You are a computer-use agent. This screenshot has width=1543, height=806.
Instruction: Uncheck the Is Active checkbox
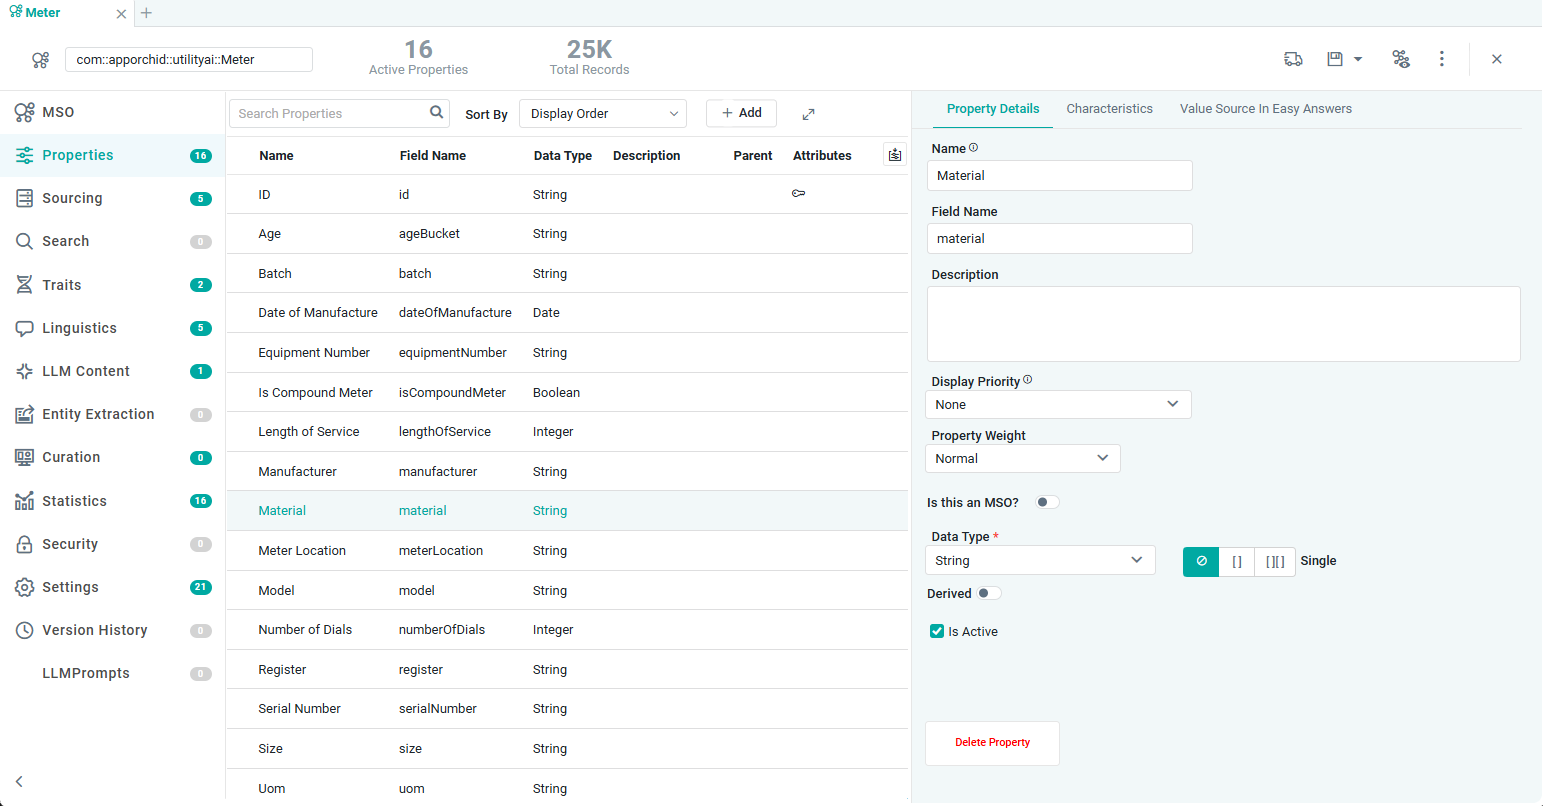pos(937,631)
